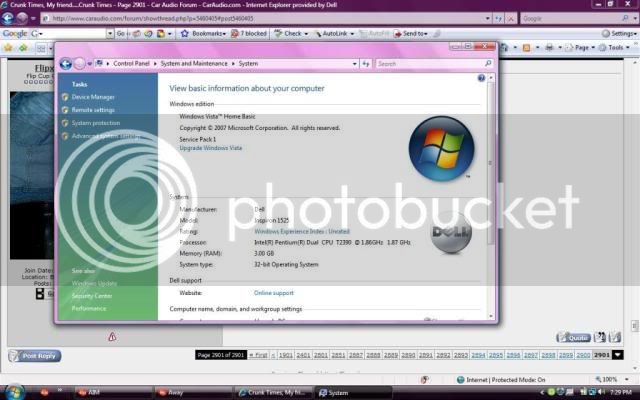Click Internet Explorer back button

tap(8, 18)
